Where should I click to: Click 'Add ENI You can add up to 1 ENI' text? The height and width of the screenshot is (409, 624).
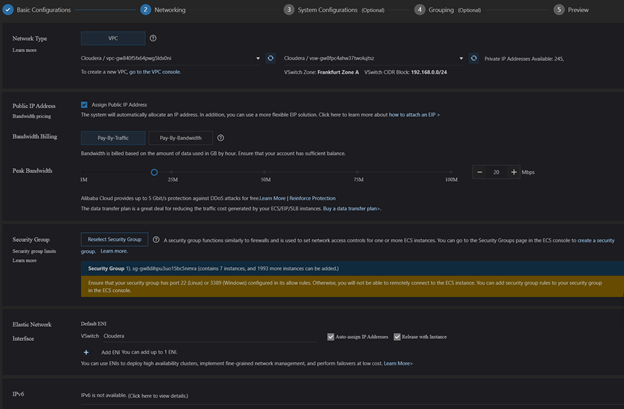click(x=139, y=352)
